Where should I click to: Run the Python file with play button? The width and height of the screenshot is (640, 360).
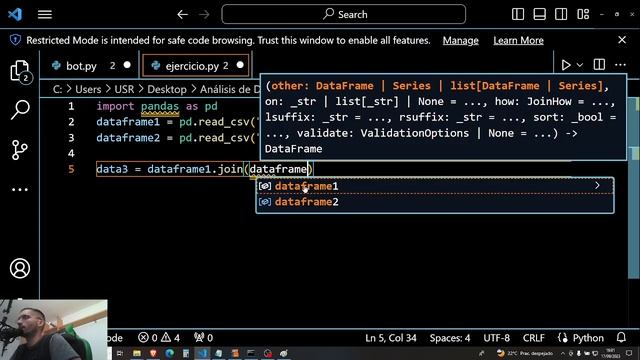pos(565,65)
